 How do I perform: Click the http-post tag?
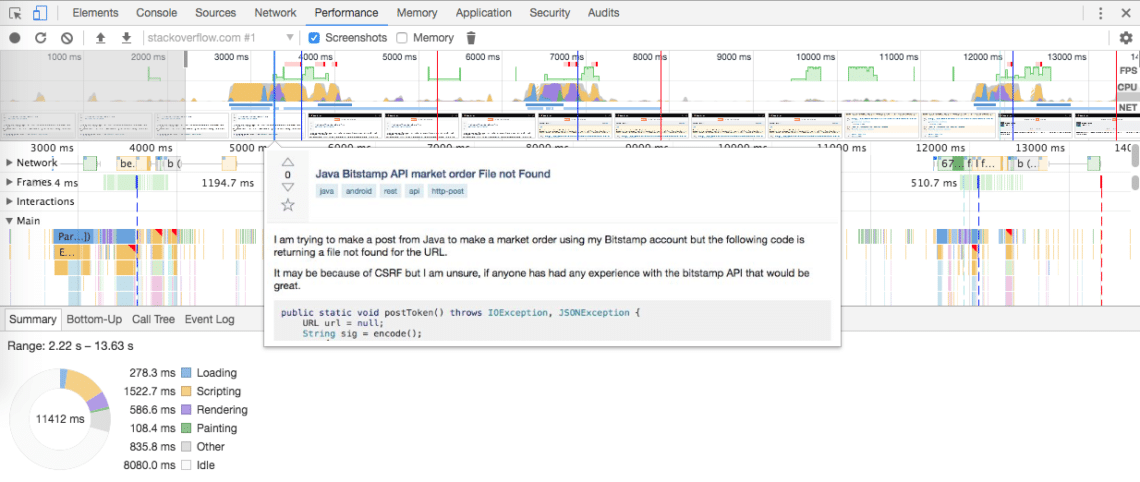point(446,192)
